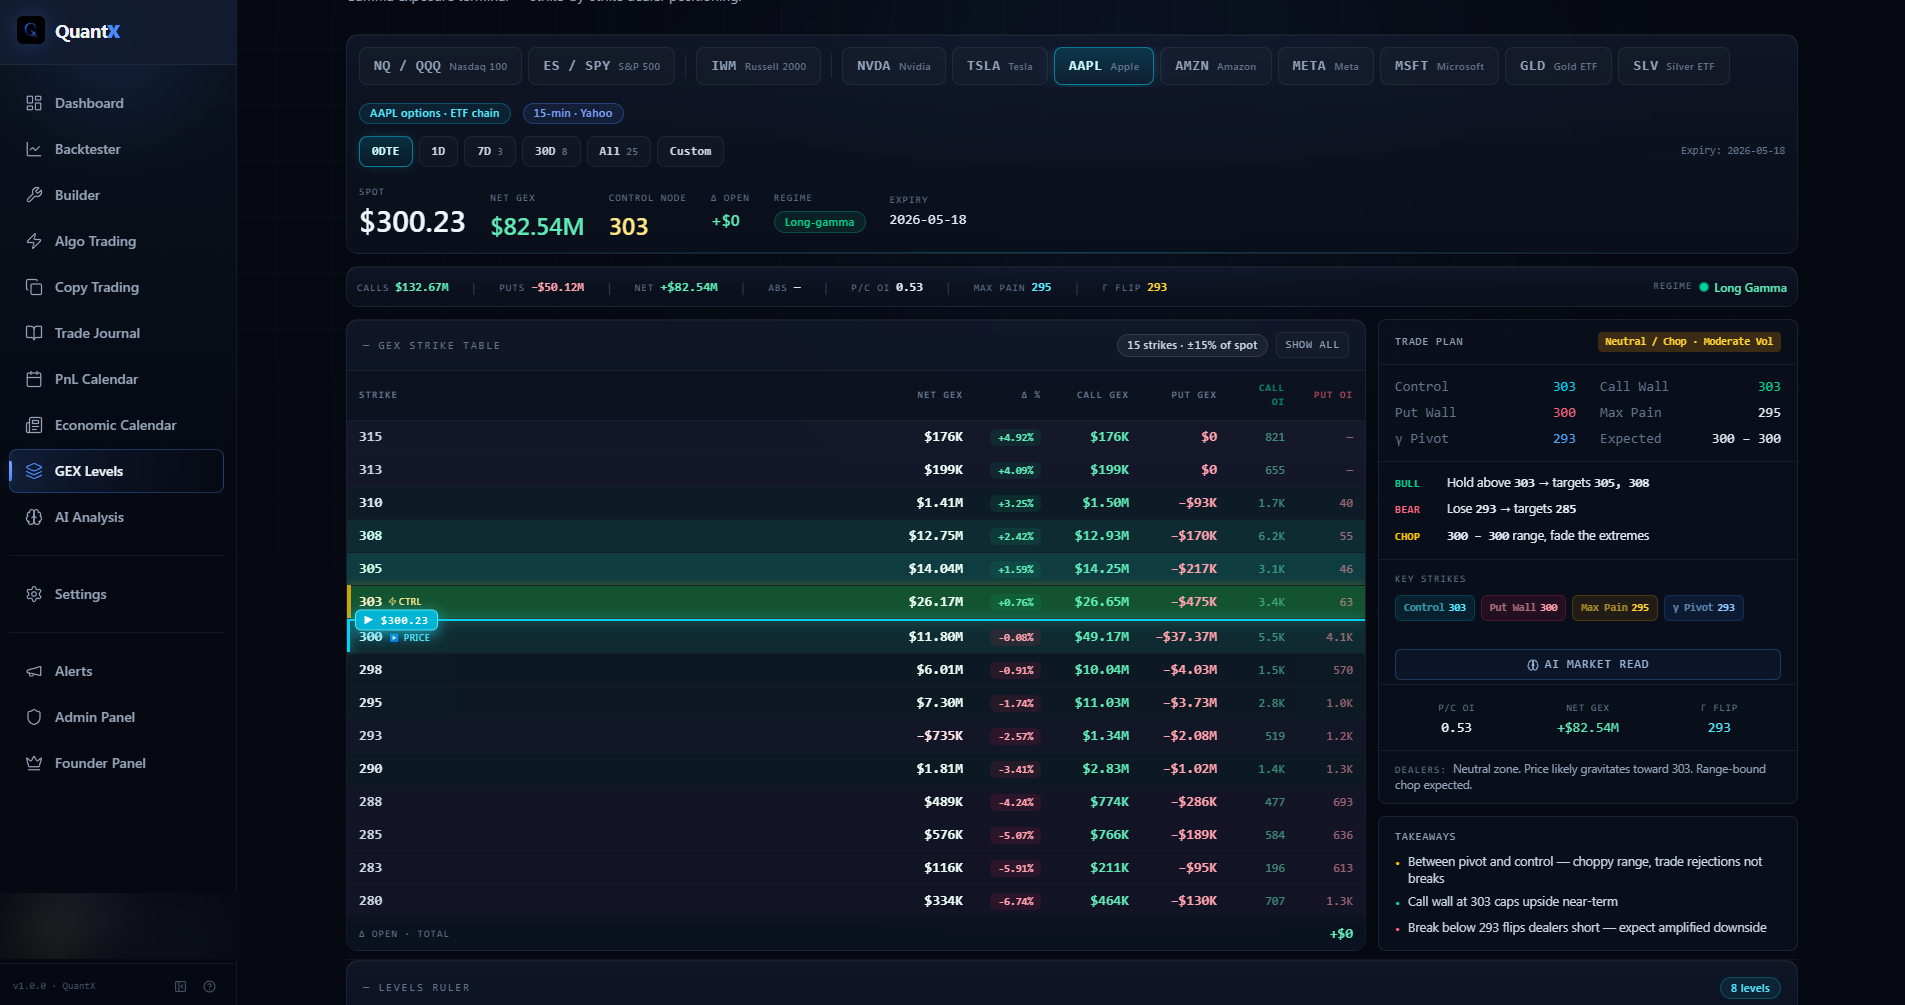The height and width of the screenshot is (1005, 1905).
Task: Click the AI Market Read button
Action: coord(1588,665)
